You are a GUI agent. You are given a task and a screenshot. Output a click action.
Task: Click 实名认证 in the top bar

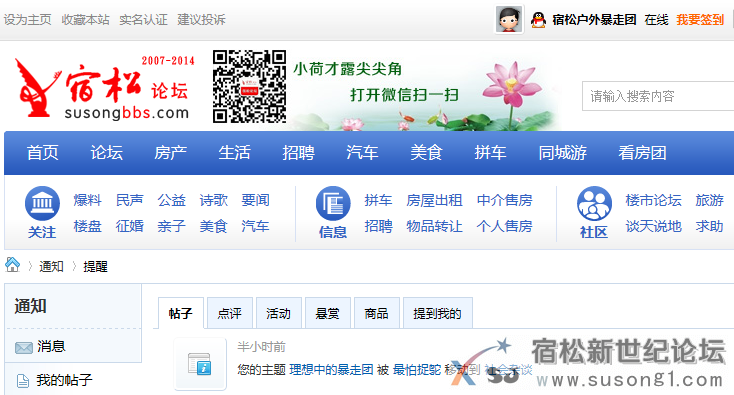(144, 20)
